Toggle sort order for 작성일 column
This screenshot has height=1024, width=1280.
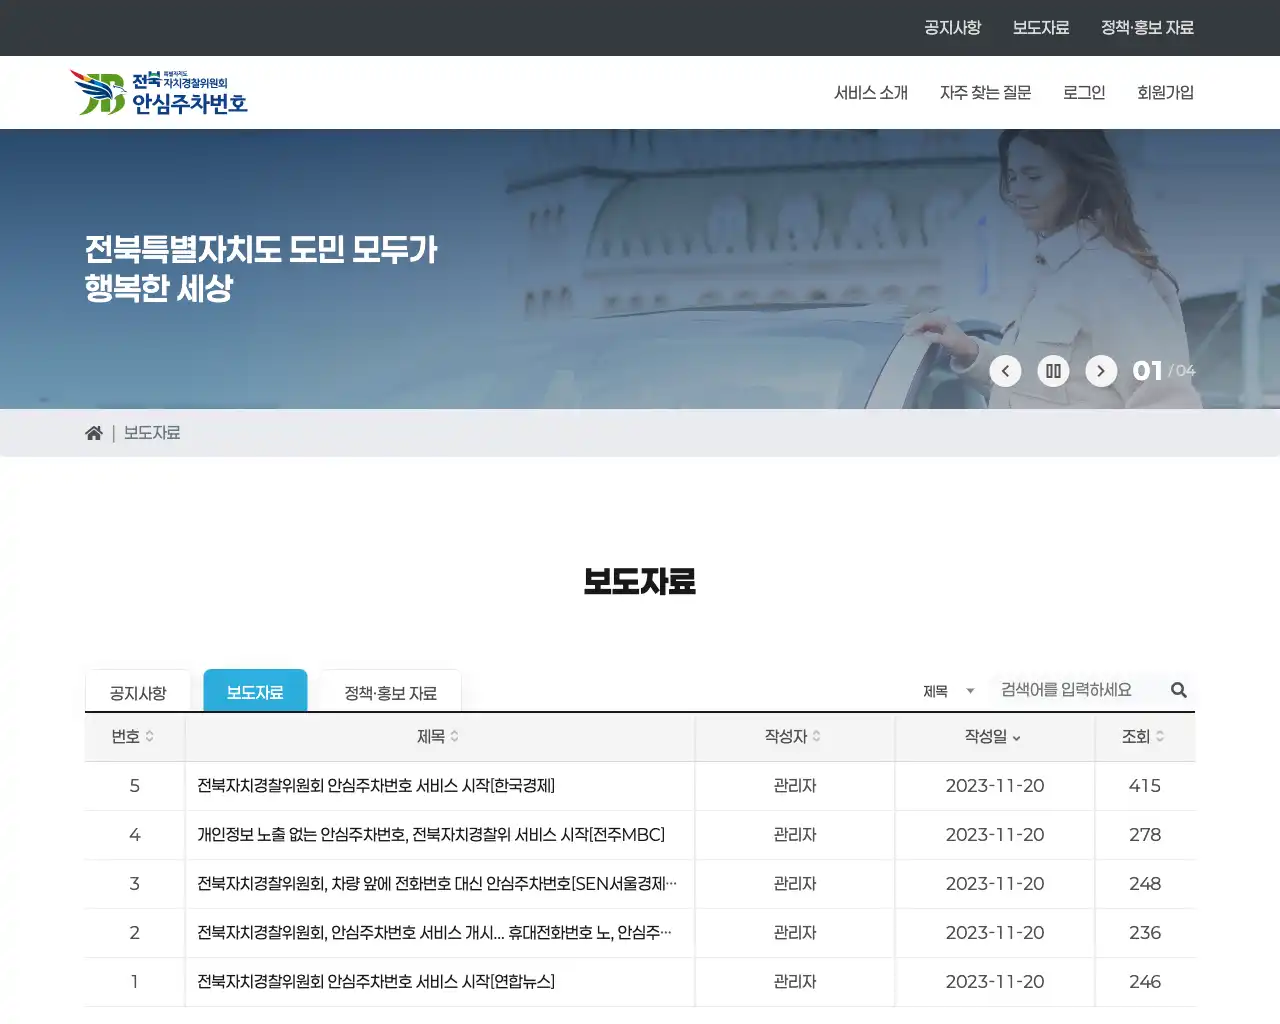(x=1016, y=738)
